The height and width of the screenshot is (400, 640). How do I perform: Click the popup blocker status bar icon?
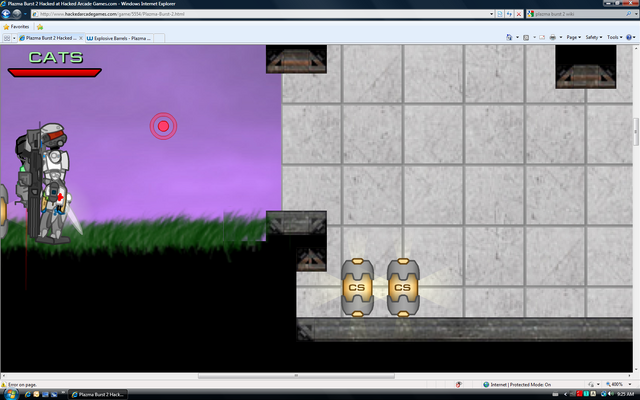(459, 384)
